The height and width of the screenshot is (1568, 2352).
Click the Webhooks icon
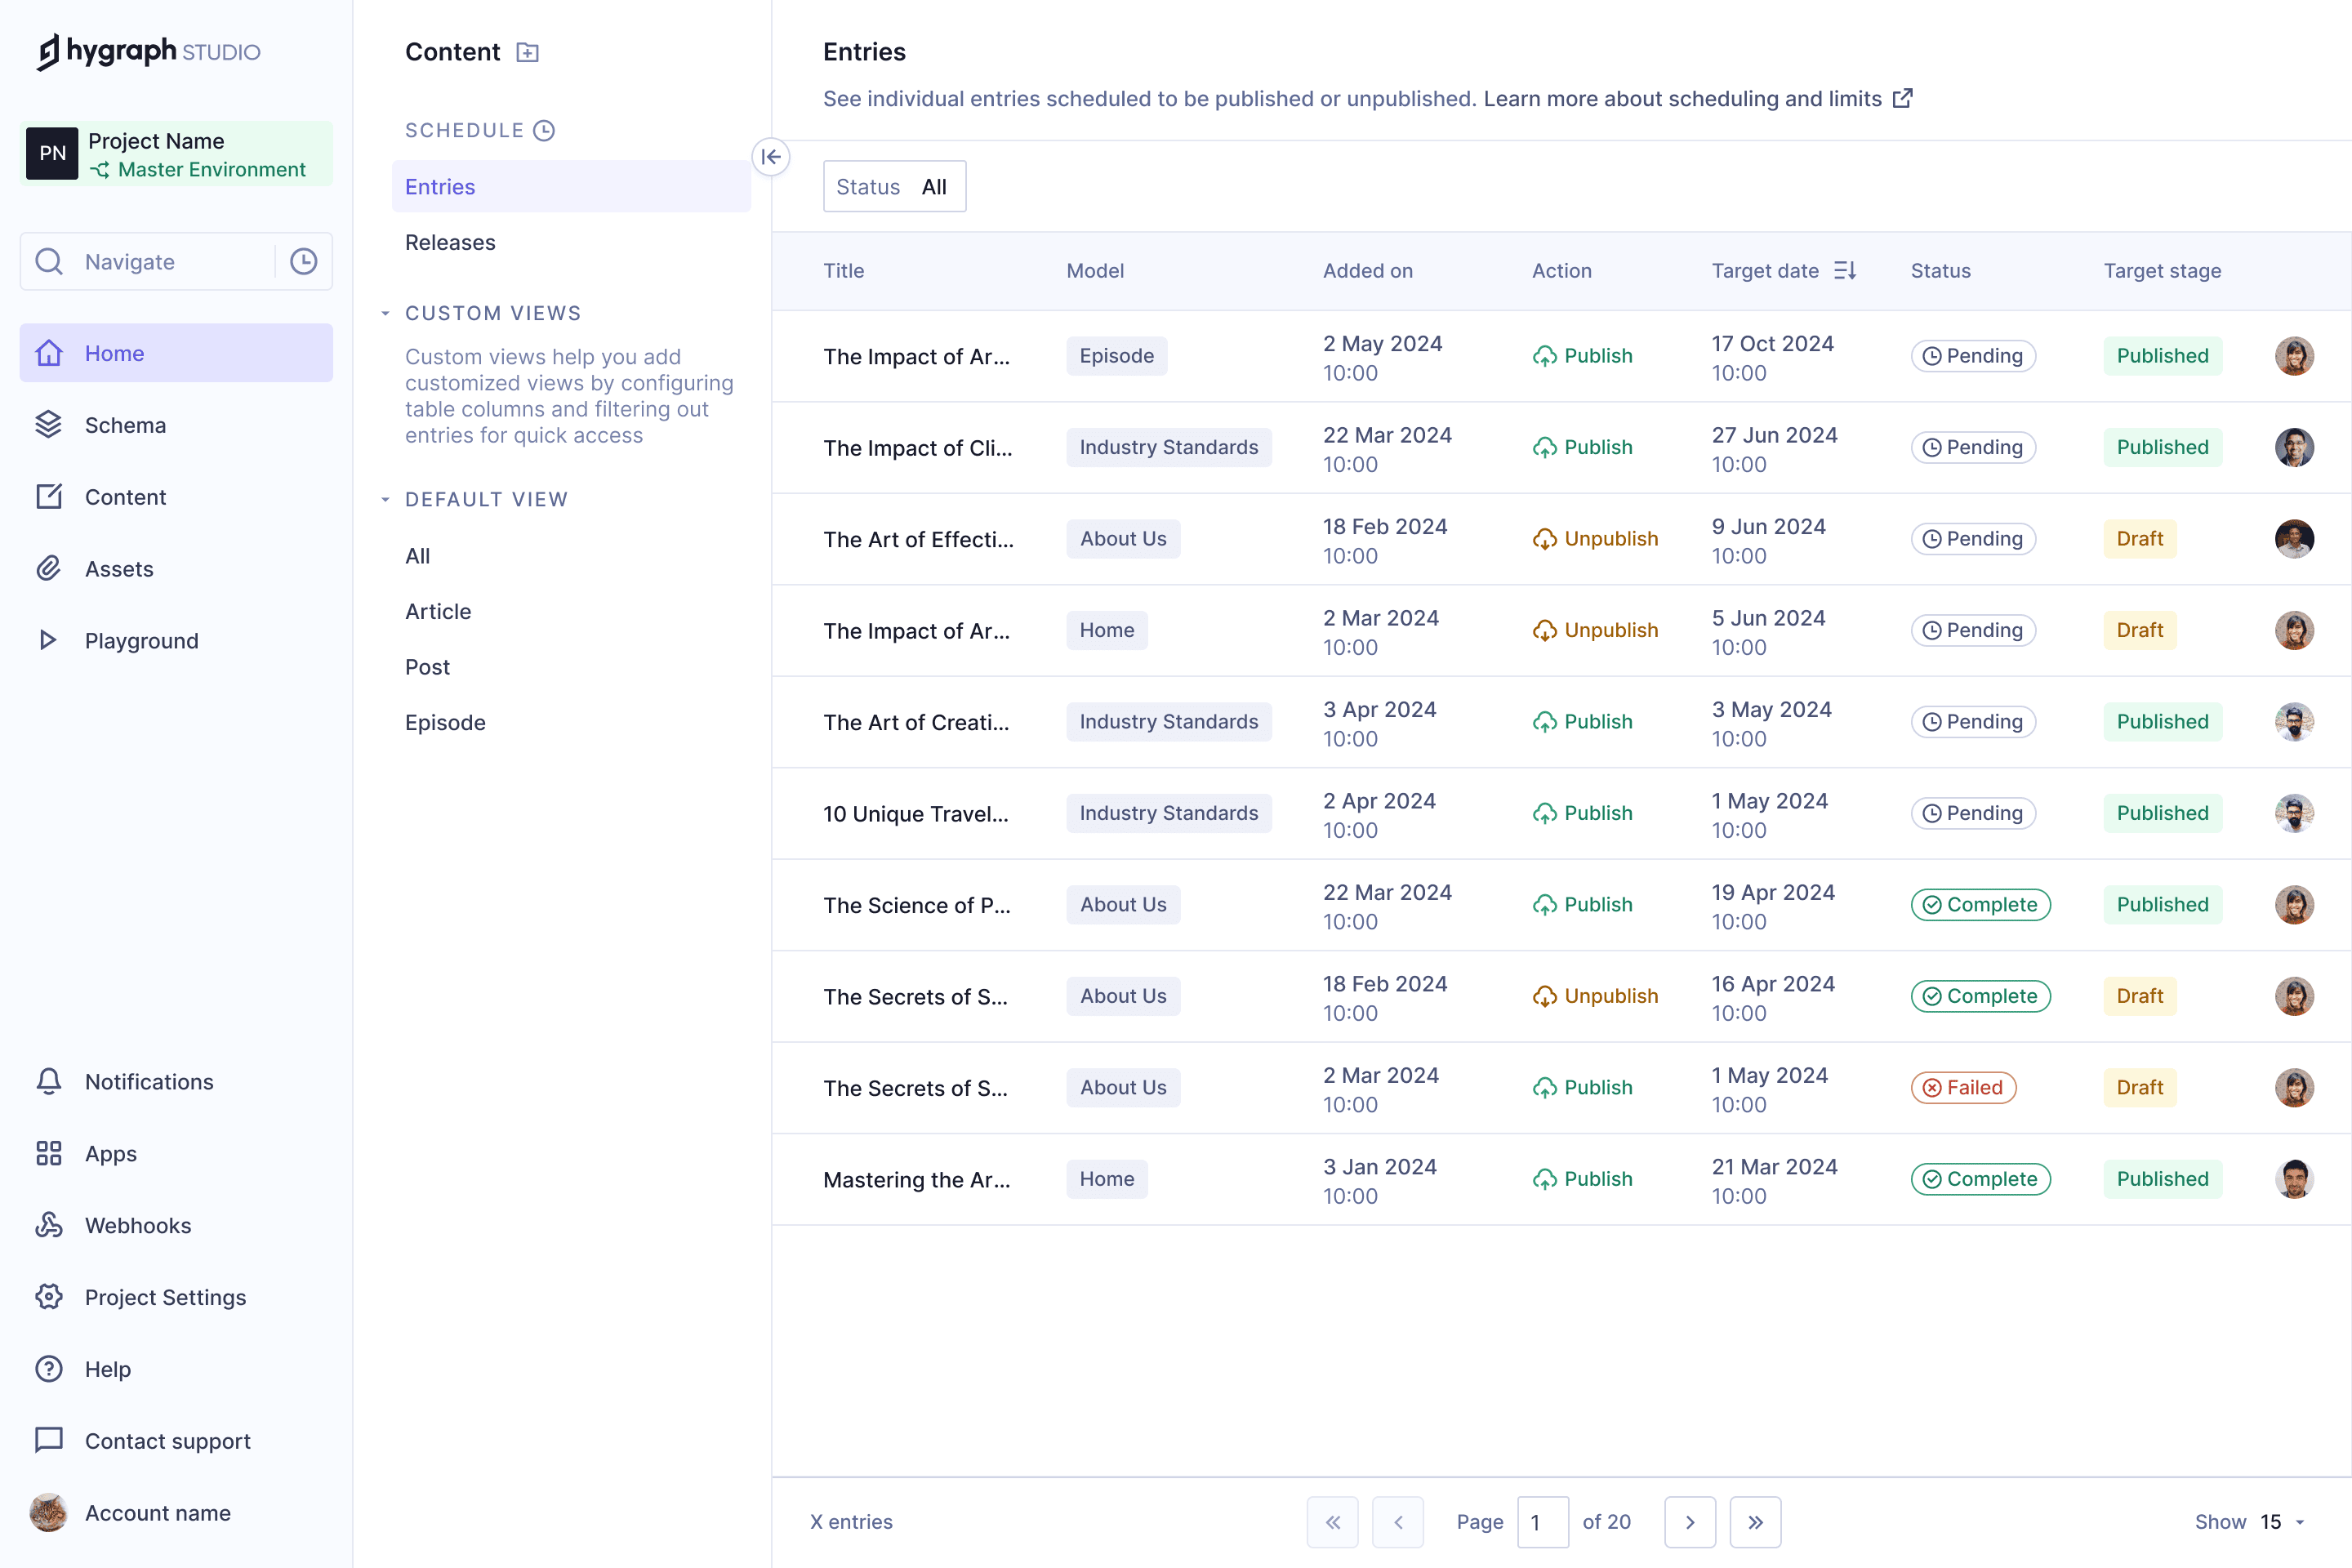pos(49,1225)
